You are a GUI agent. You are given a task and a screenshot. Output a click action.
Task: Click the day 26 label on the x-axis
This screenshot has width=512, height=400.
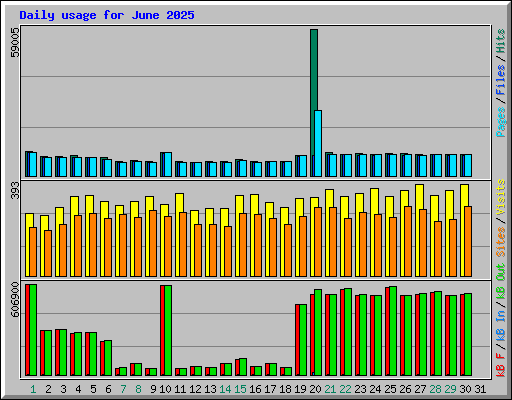pos(405,389)
